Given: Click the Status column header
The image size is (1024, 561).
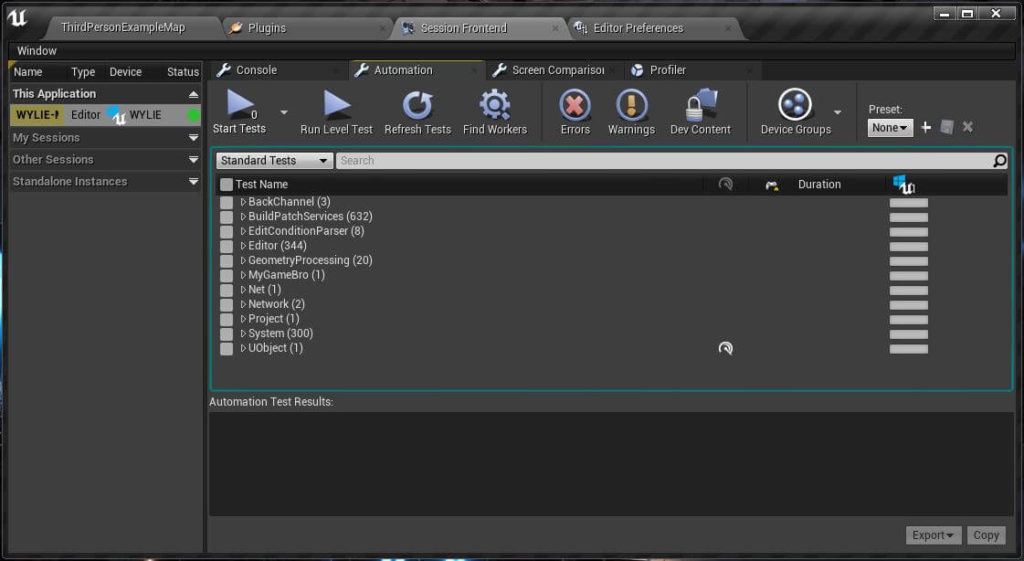Looking at the screenshot, I should tap(182, 72).
